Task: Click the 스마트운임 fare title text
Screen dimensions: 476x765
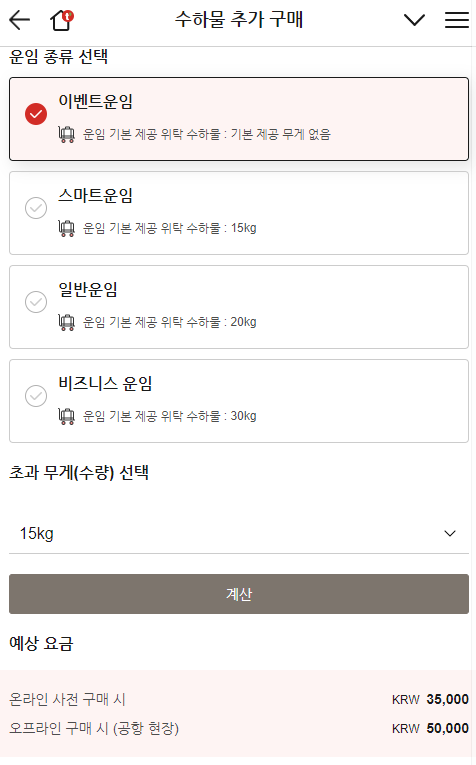Action: [96, 196]
